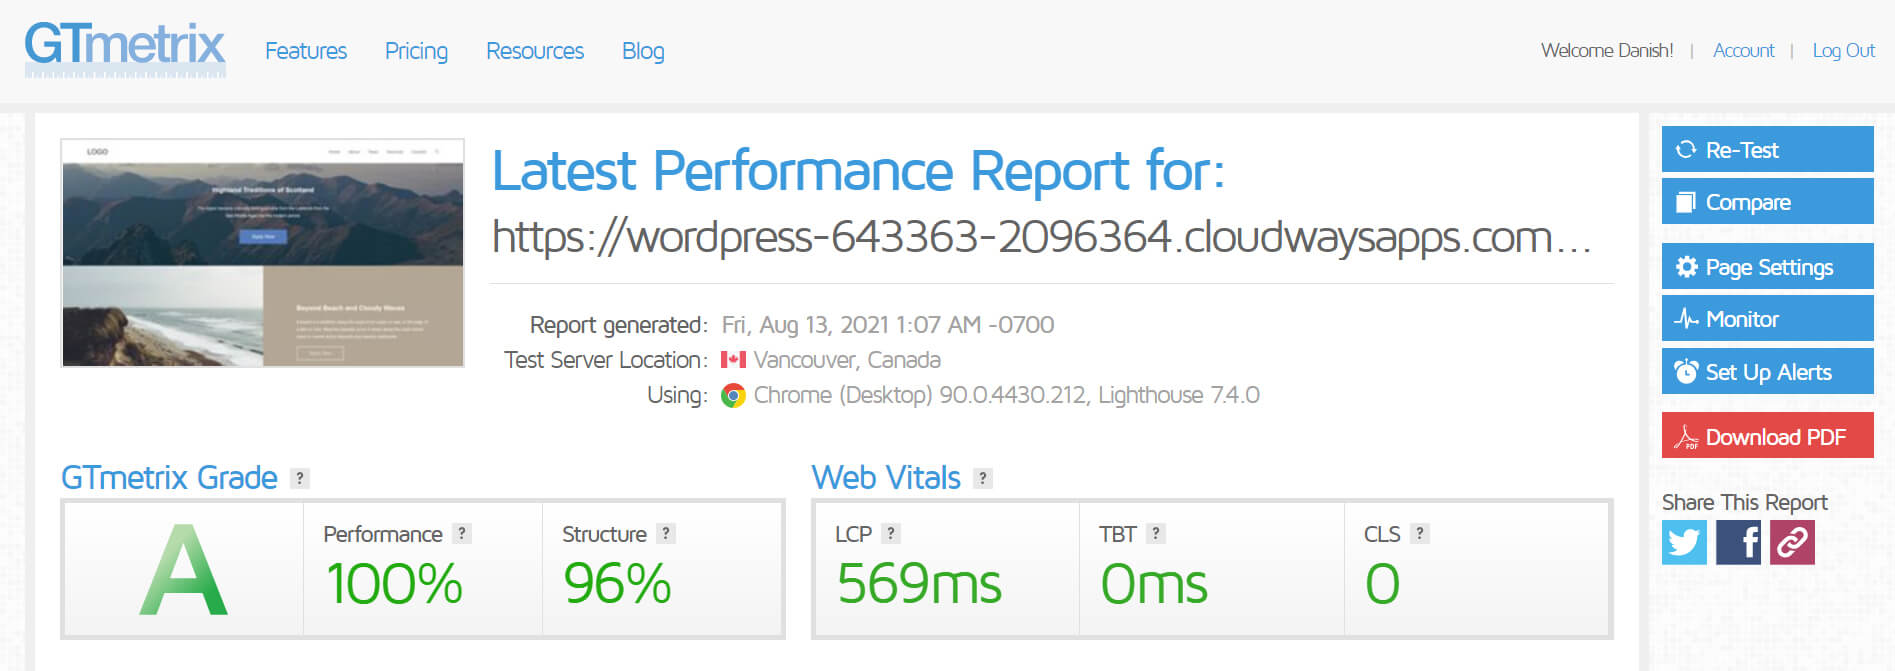Show help tooltip for CLS metric

click(x=1419, y=533)
